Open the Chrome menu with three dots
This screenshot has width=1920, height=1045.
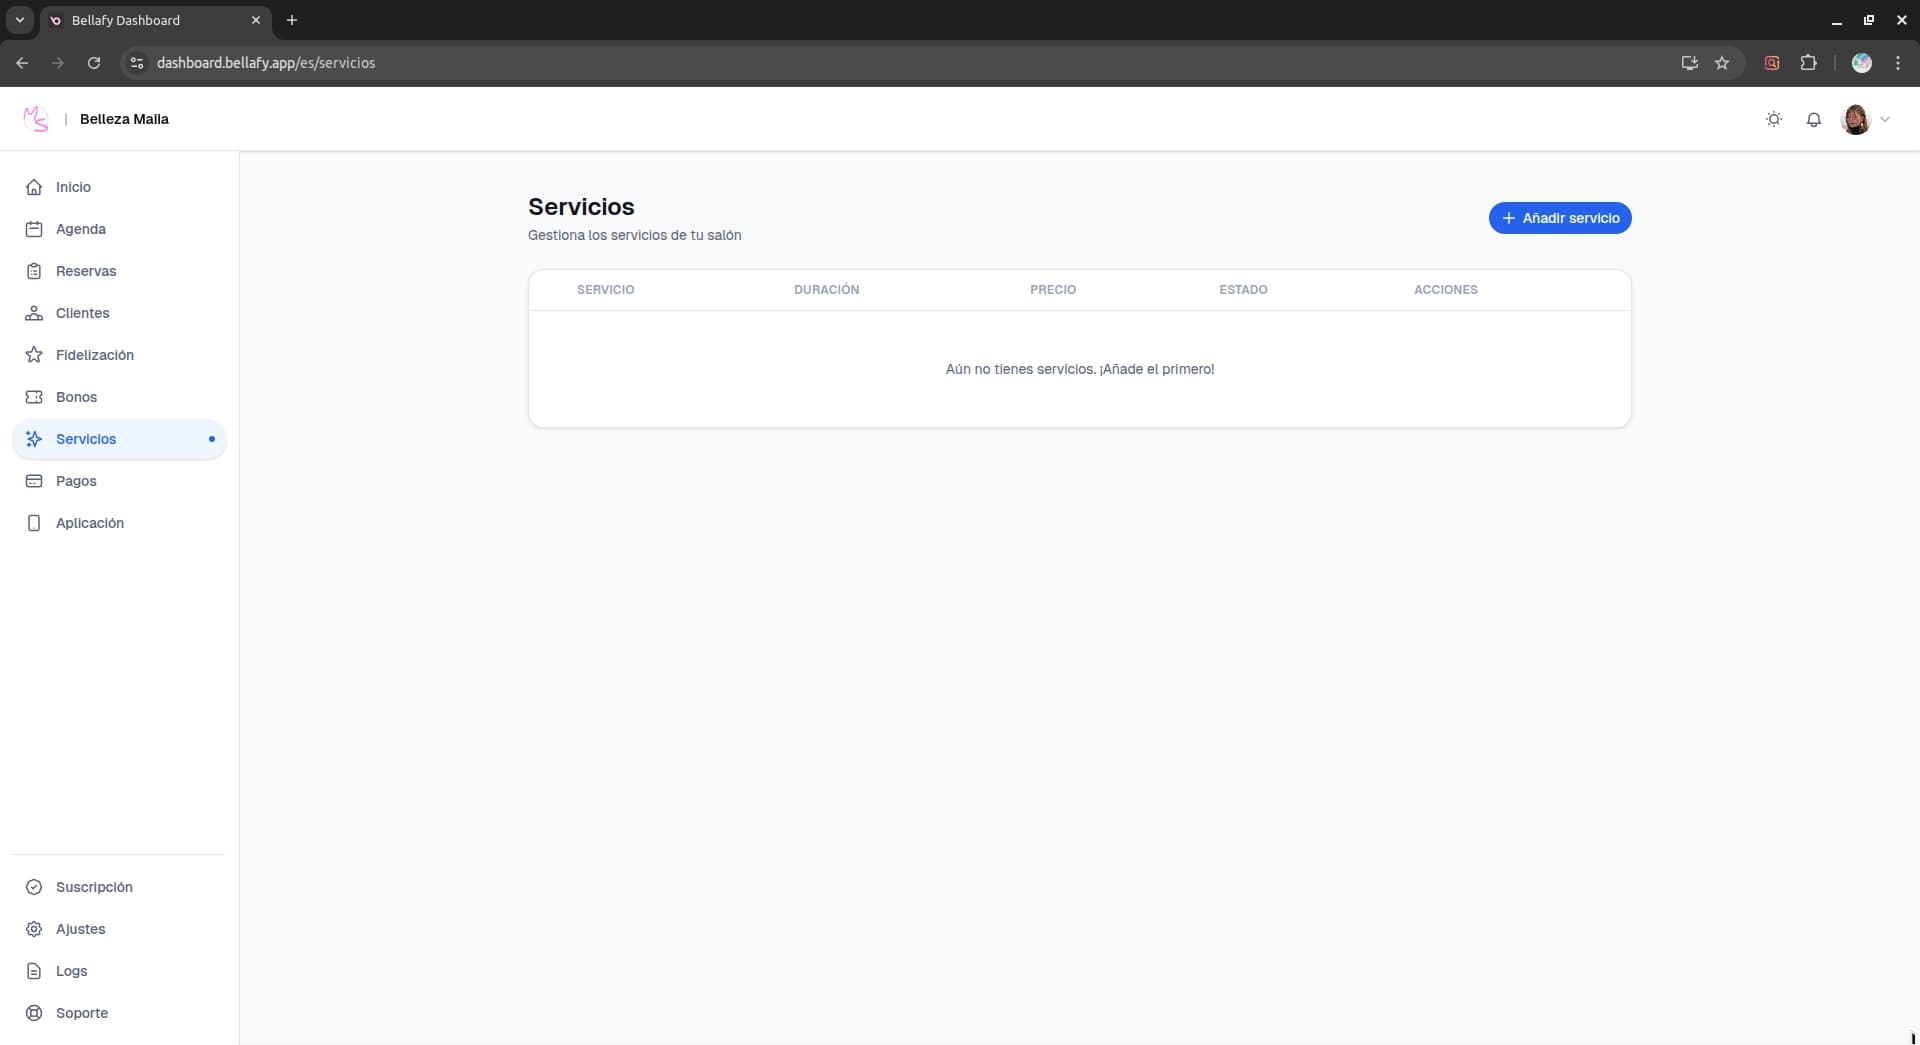tap(1899, 62)
